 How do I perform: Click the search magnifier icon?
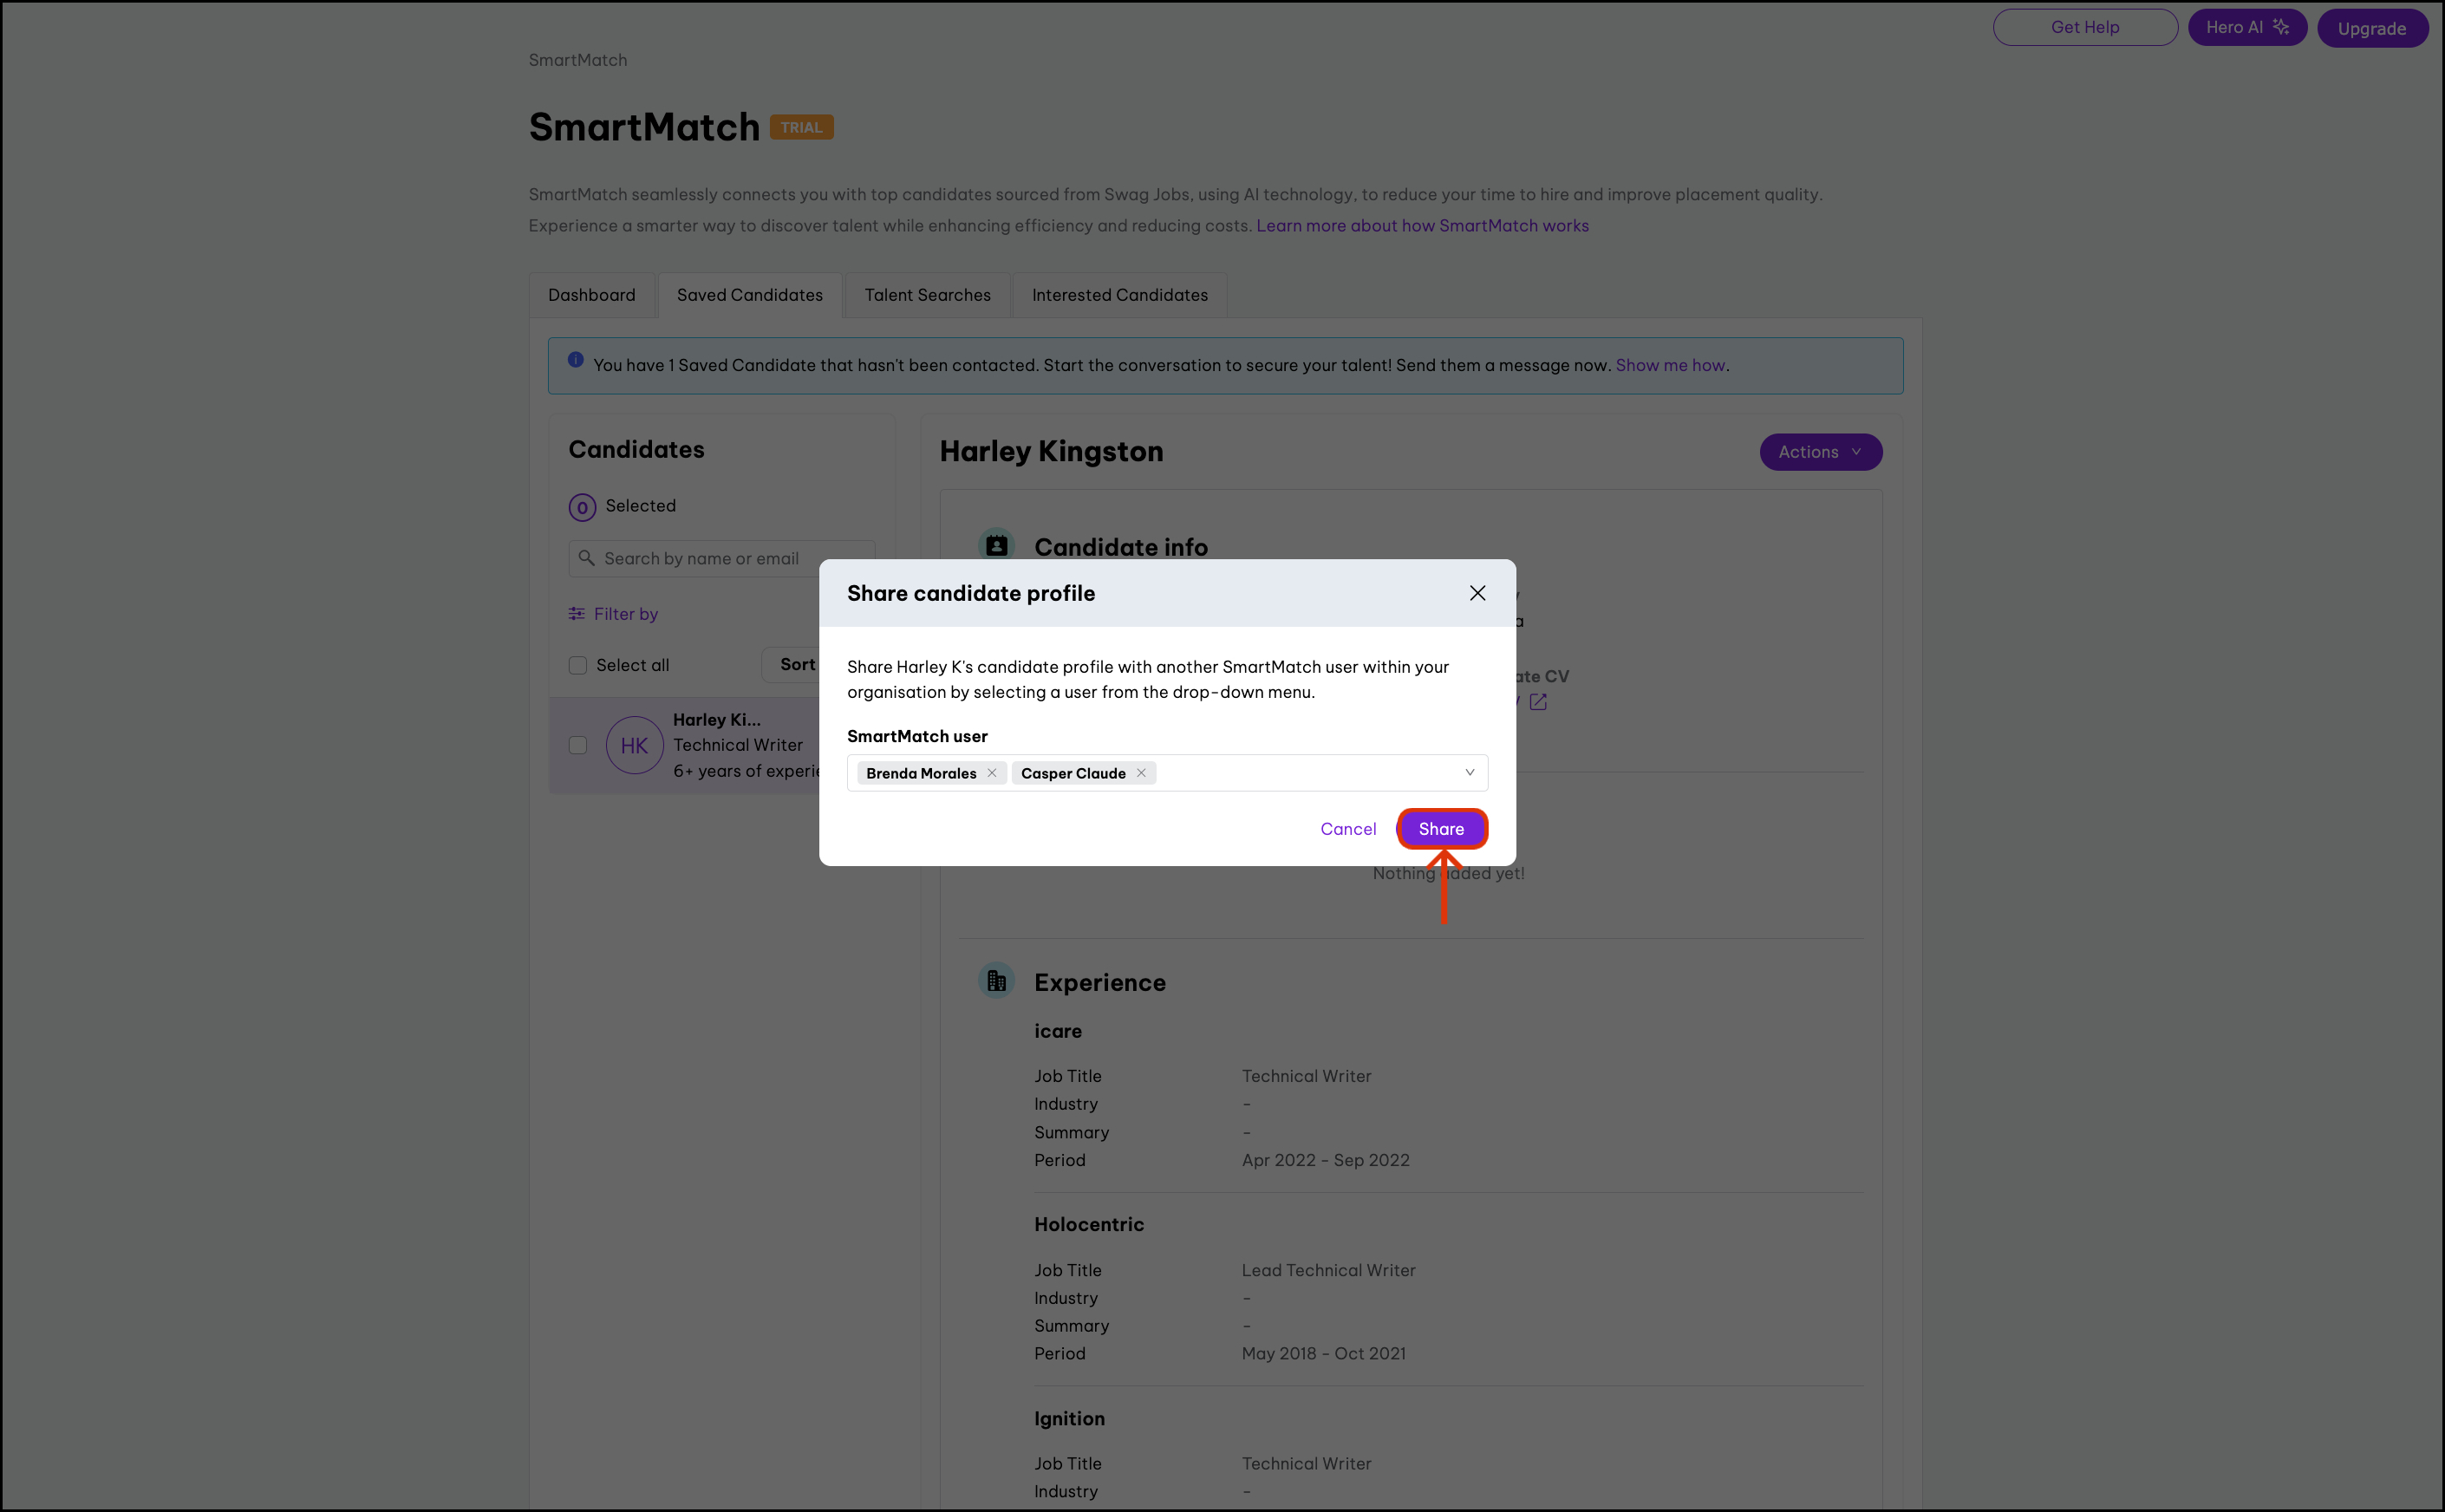tap(587, 558)
